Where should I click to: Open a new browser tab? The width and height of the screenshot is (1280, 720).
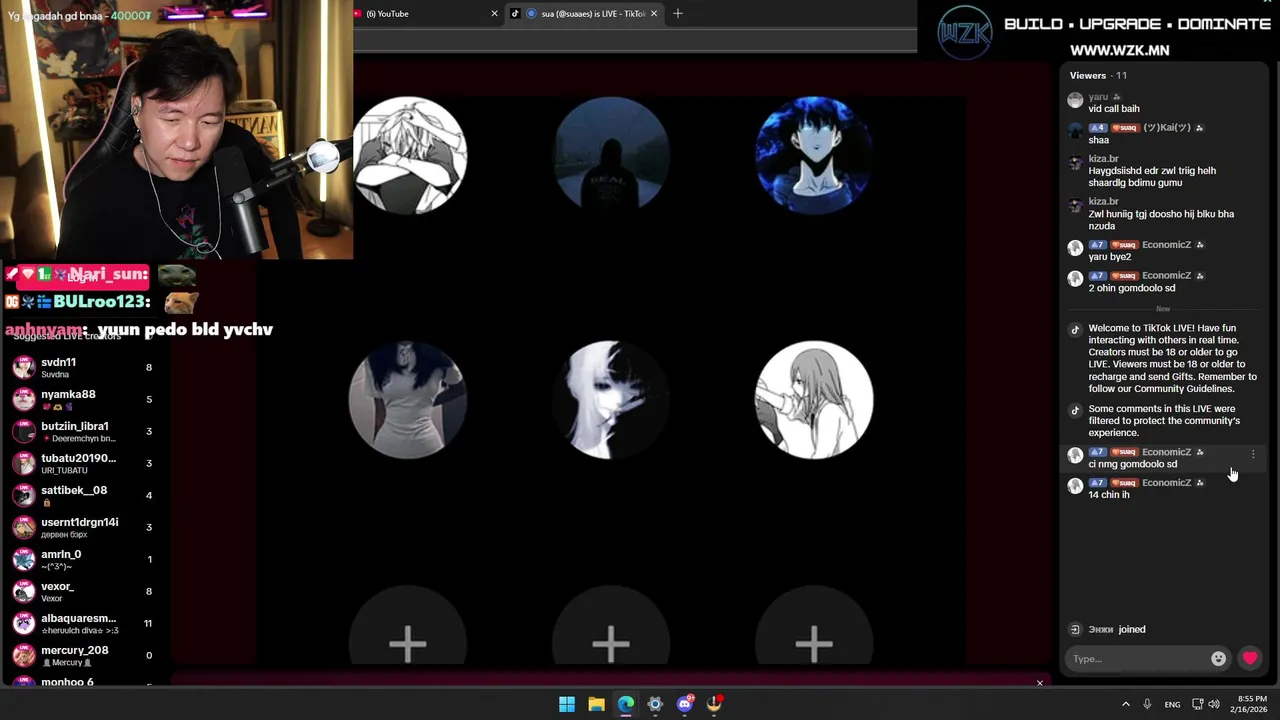tap(678, 14)
